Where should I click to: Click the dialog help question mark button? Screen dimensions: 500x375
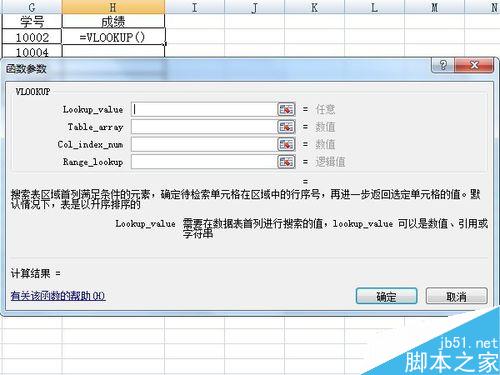(443, 65)
